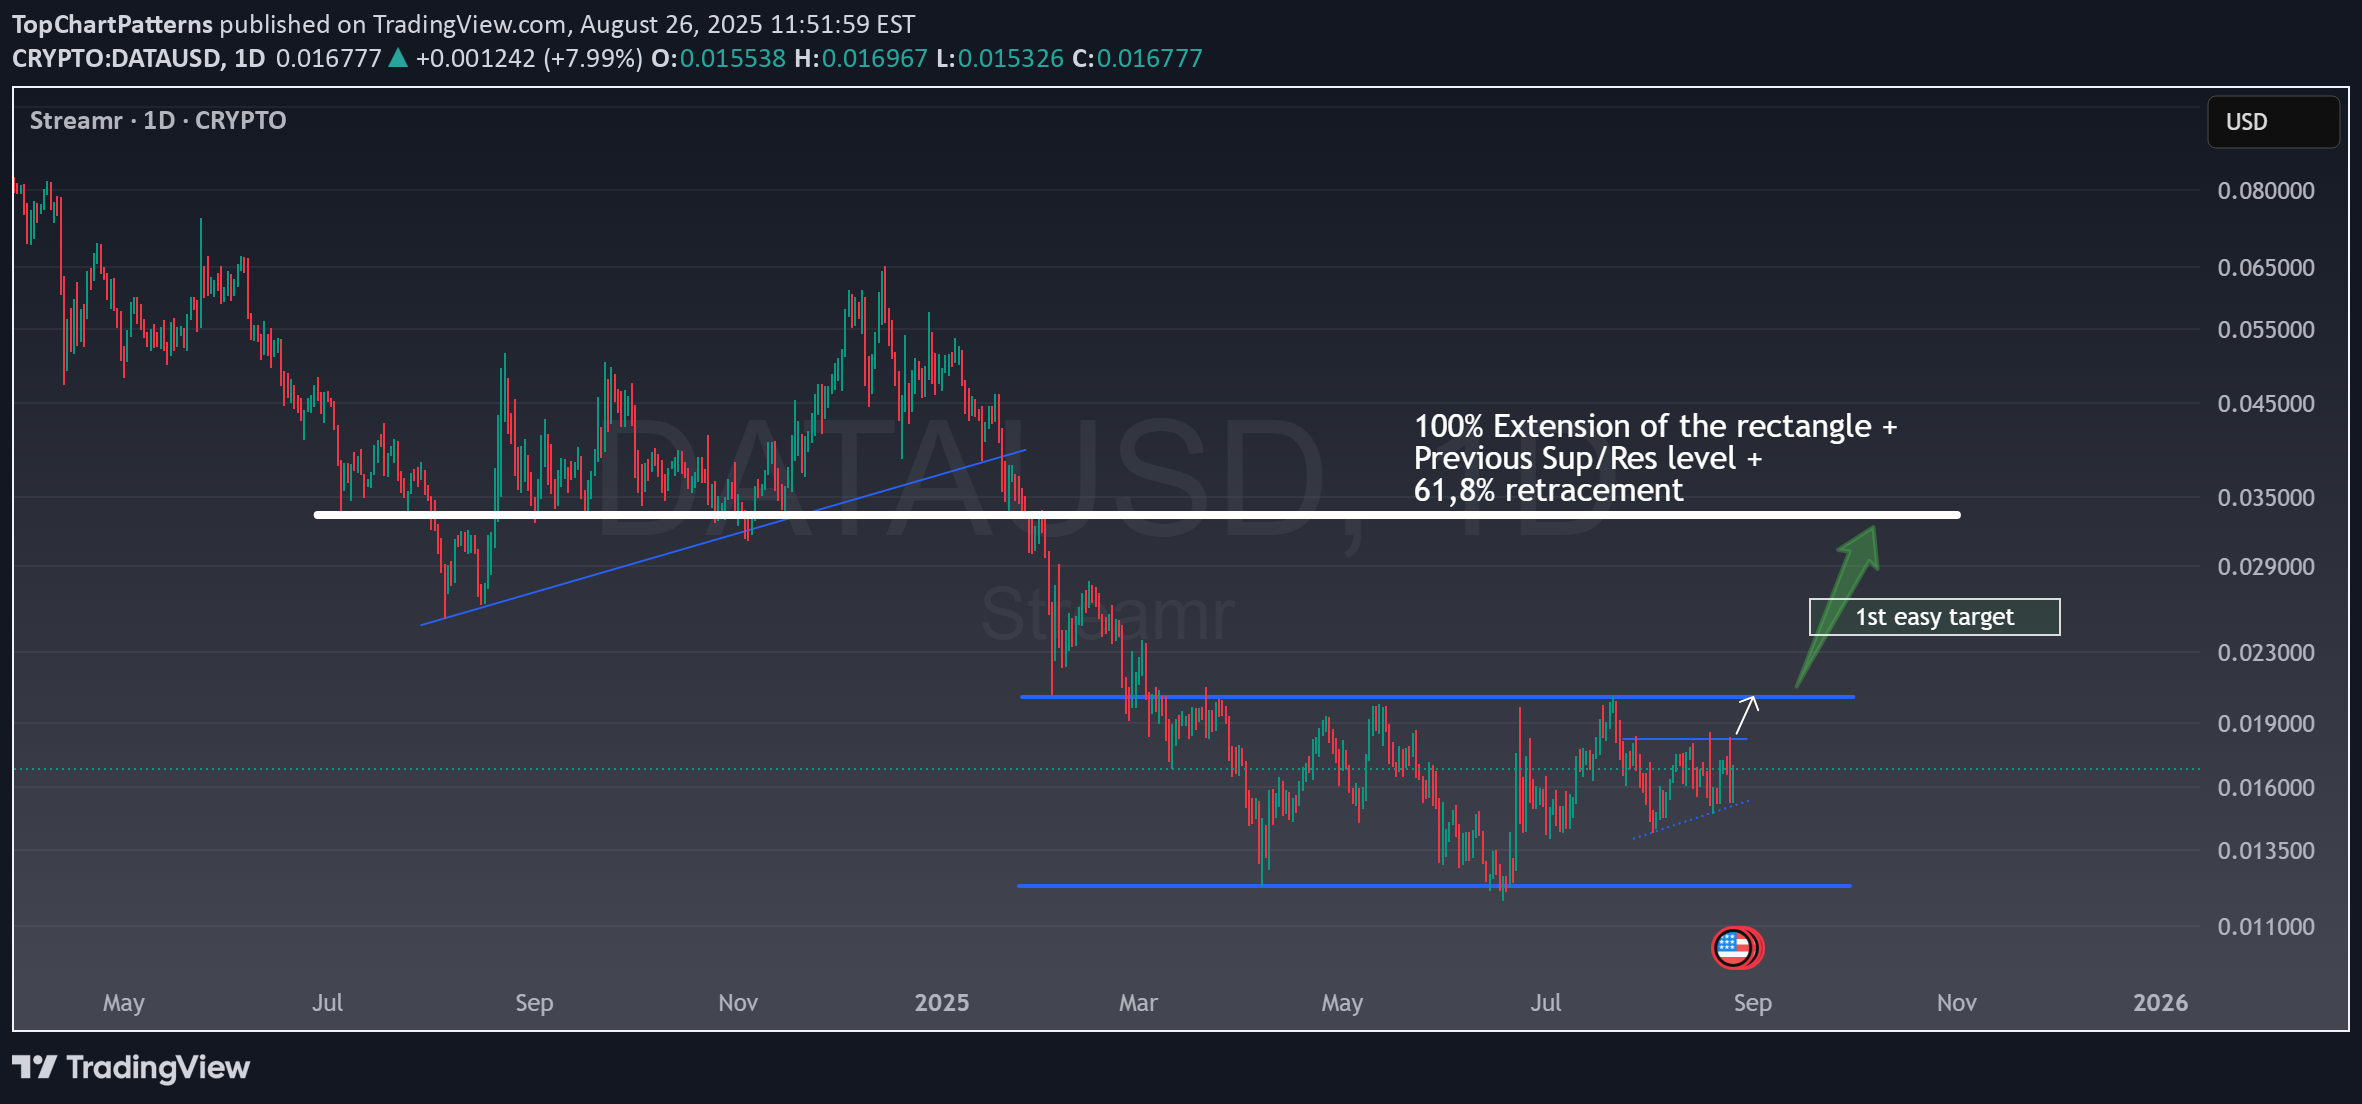Click the 0.016000 price axis label
2362x1104 pixels.
click(2266, 788)
